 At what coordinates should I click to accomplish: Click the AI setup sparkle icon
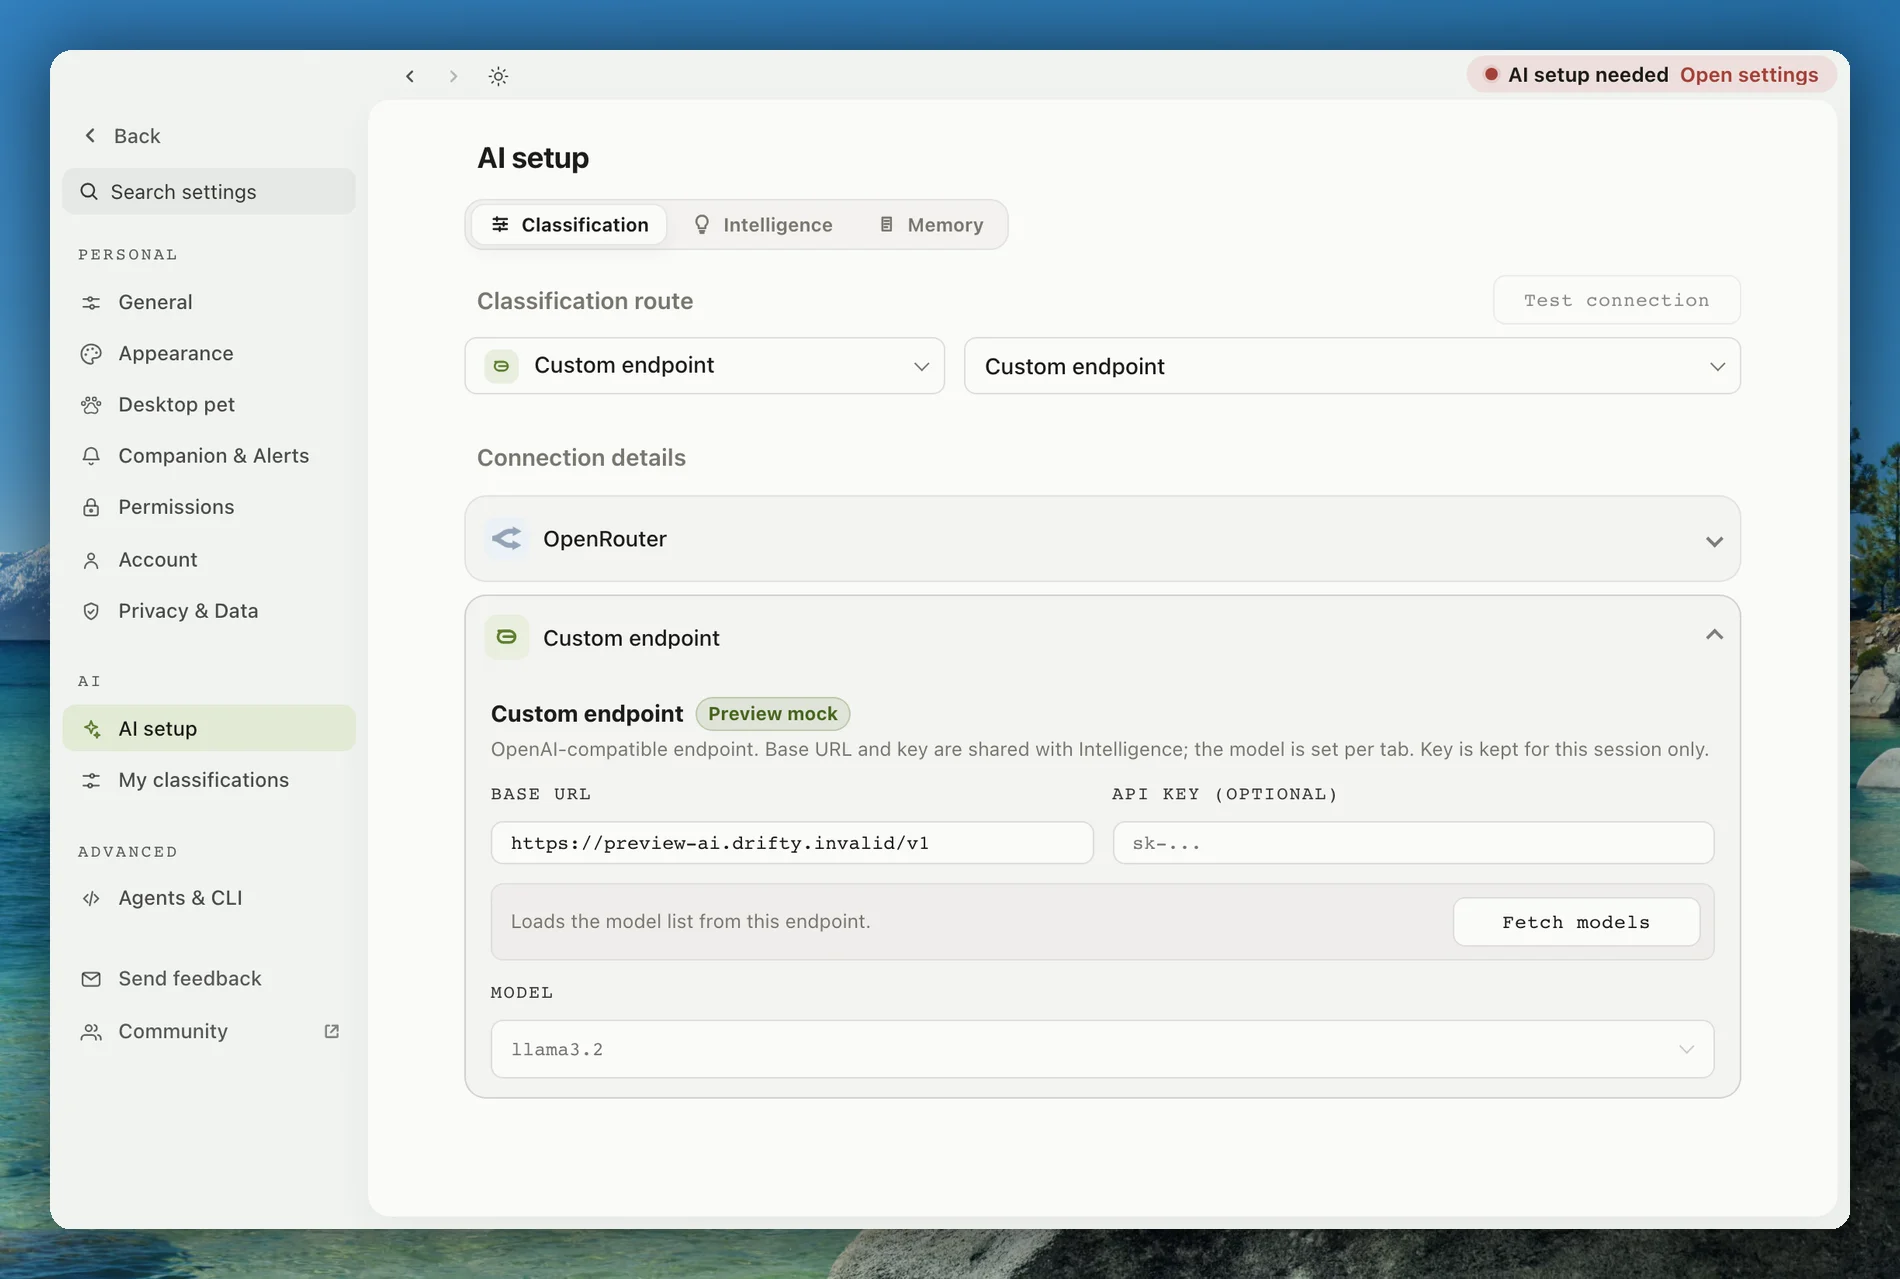coord(91,729)
